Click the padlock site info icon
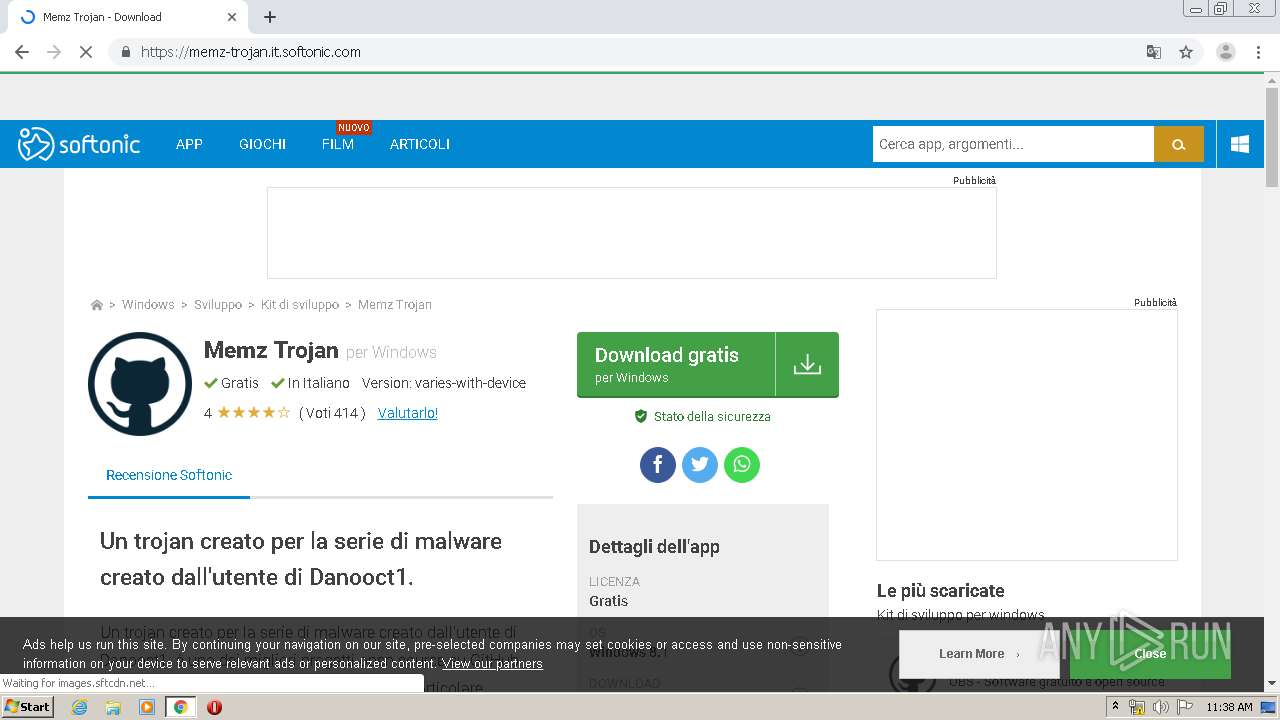Screen dimensions: 1280x720 (126, 52)
